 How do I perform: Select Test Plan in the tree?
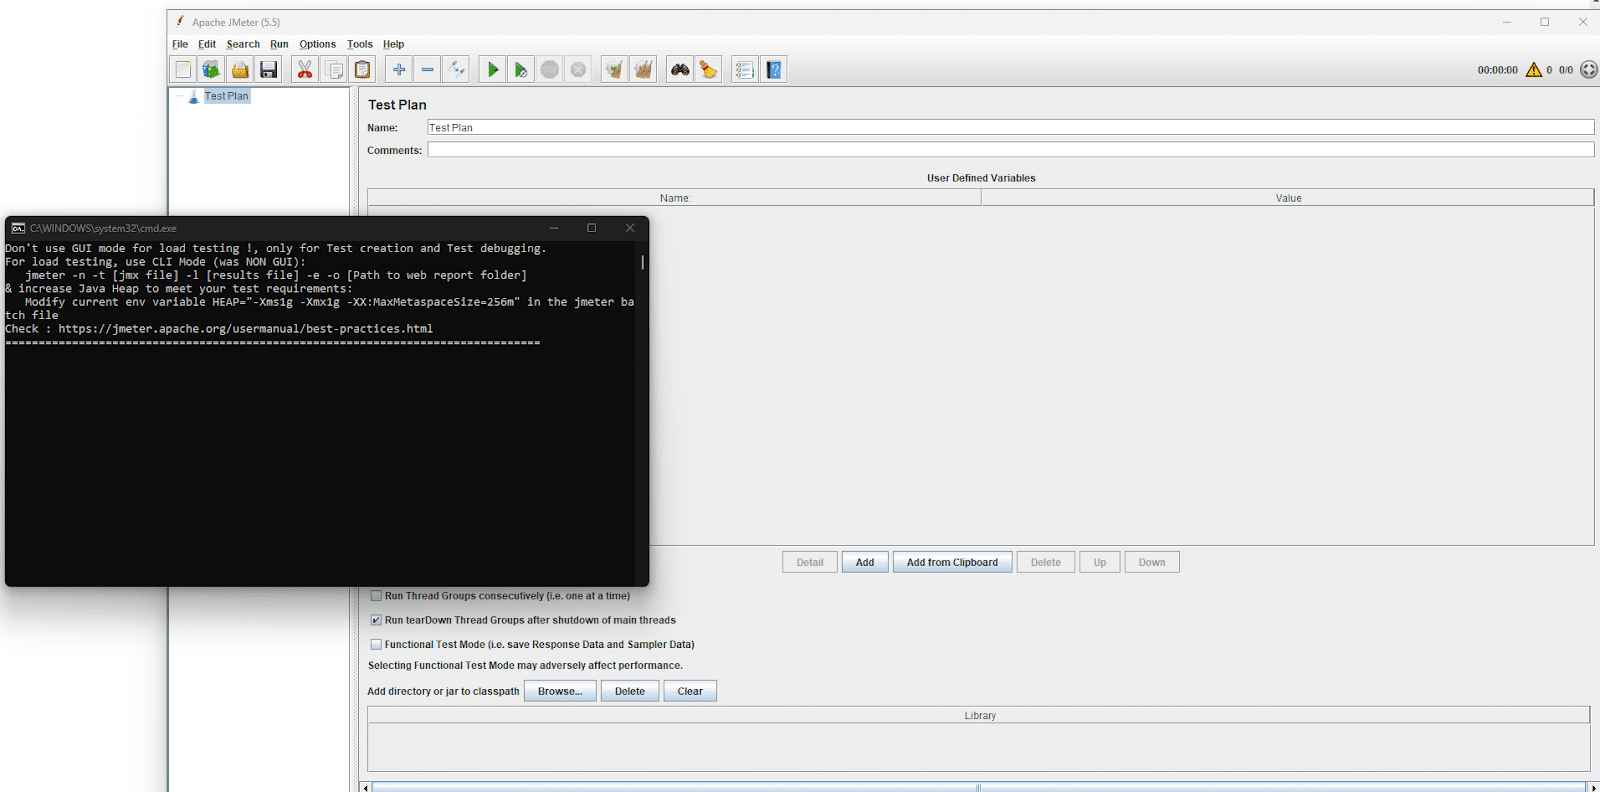[x=227, y=96]
